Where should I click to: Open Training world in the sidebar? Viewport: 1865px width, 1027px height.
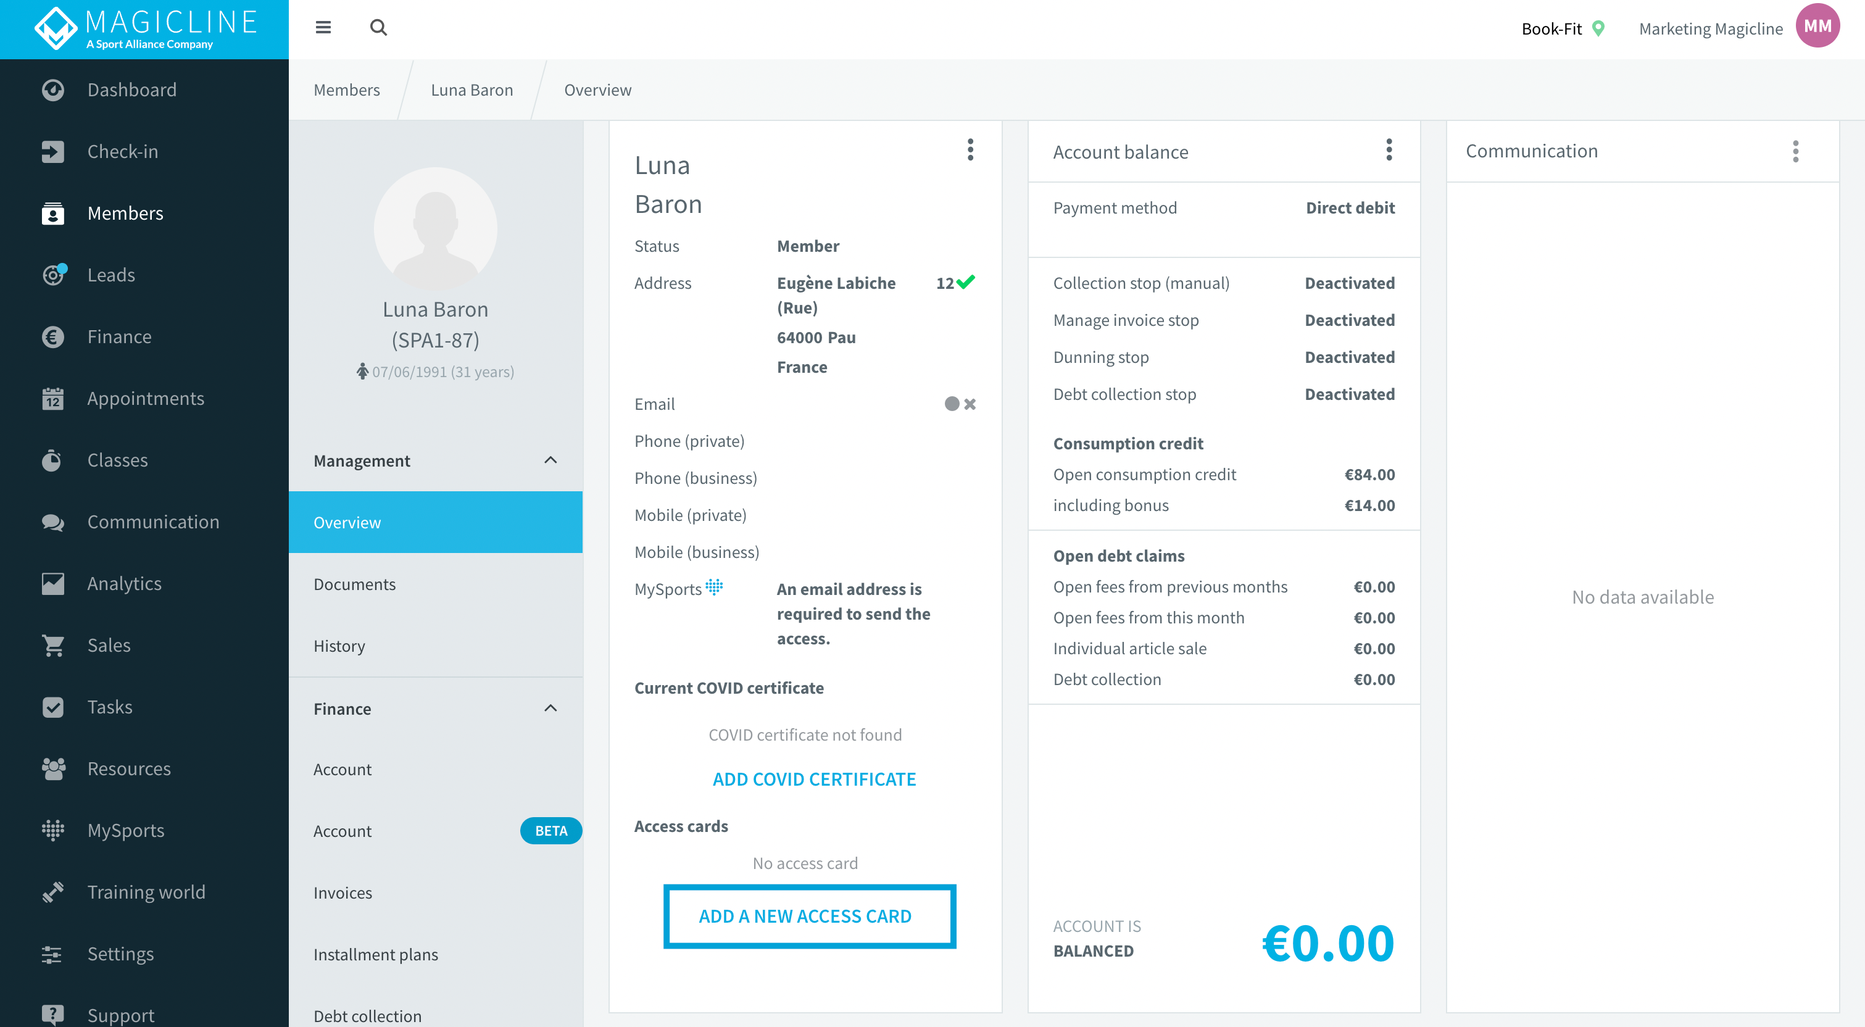[x=144, y=892]
